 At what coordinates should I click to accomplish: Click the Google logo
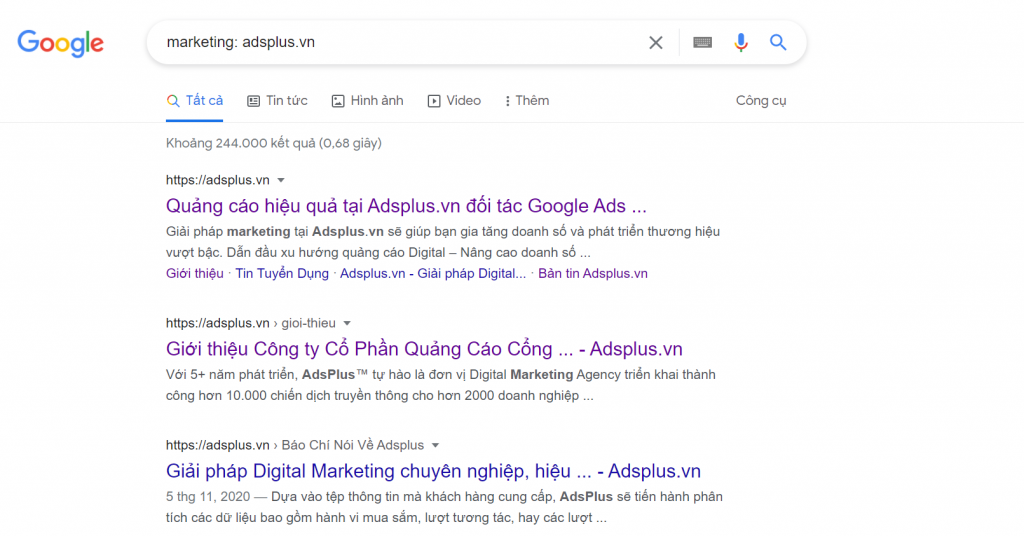(x=61, y=43)
